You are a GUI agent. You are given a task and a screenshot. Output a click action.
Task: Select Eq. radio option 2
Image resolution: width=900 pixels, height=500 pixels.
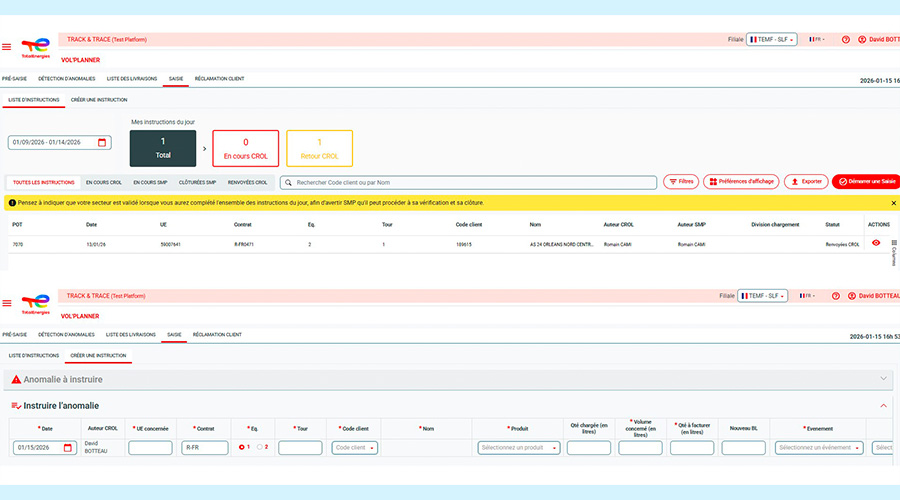258,447
